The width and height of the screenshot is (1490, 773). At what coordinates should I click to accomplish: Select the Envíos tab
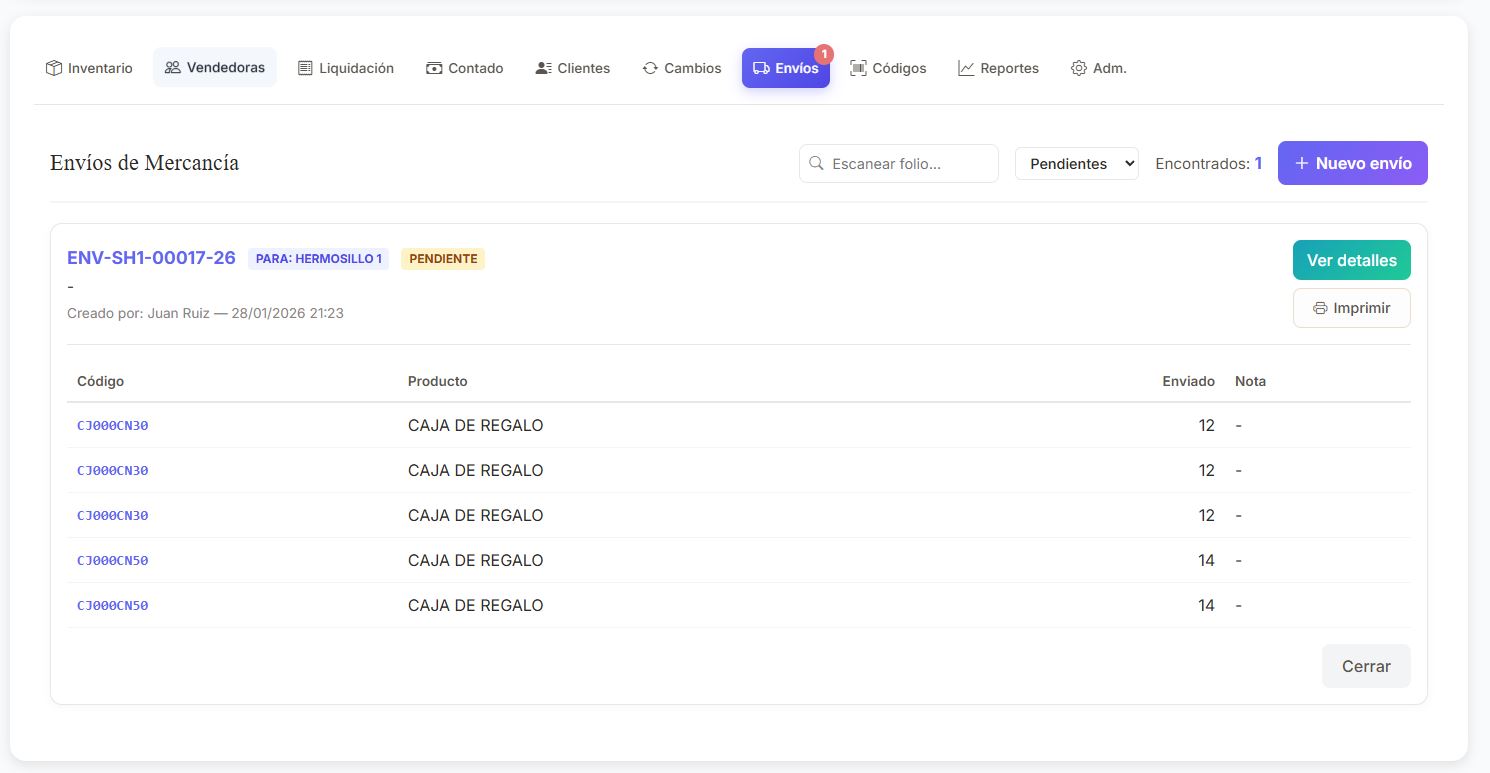[x=786, y=68]
